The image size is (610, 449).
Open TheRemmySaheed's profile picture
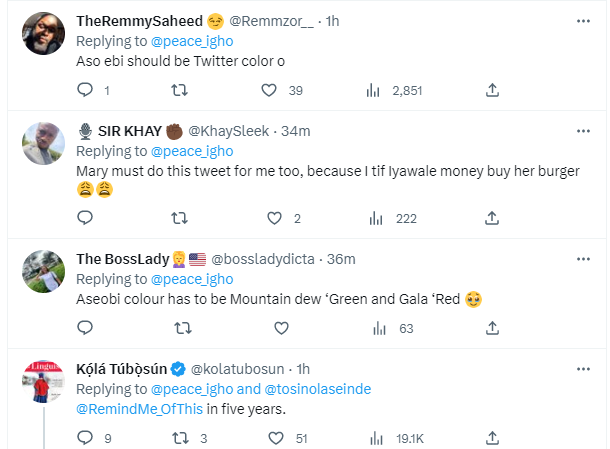[x=44, y=36]
